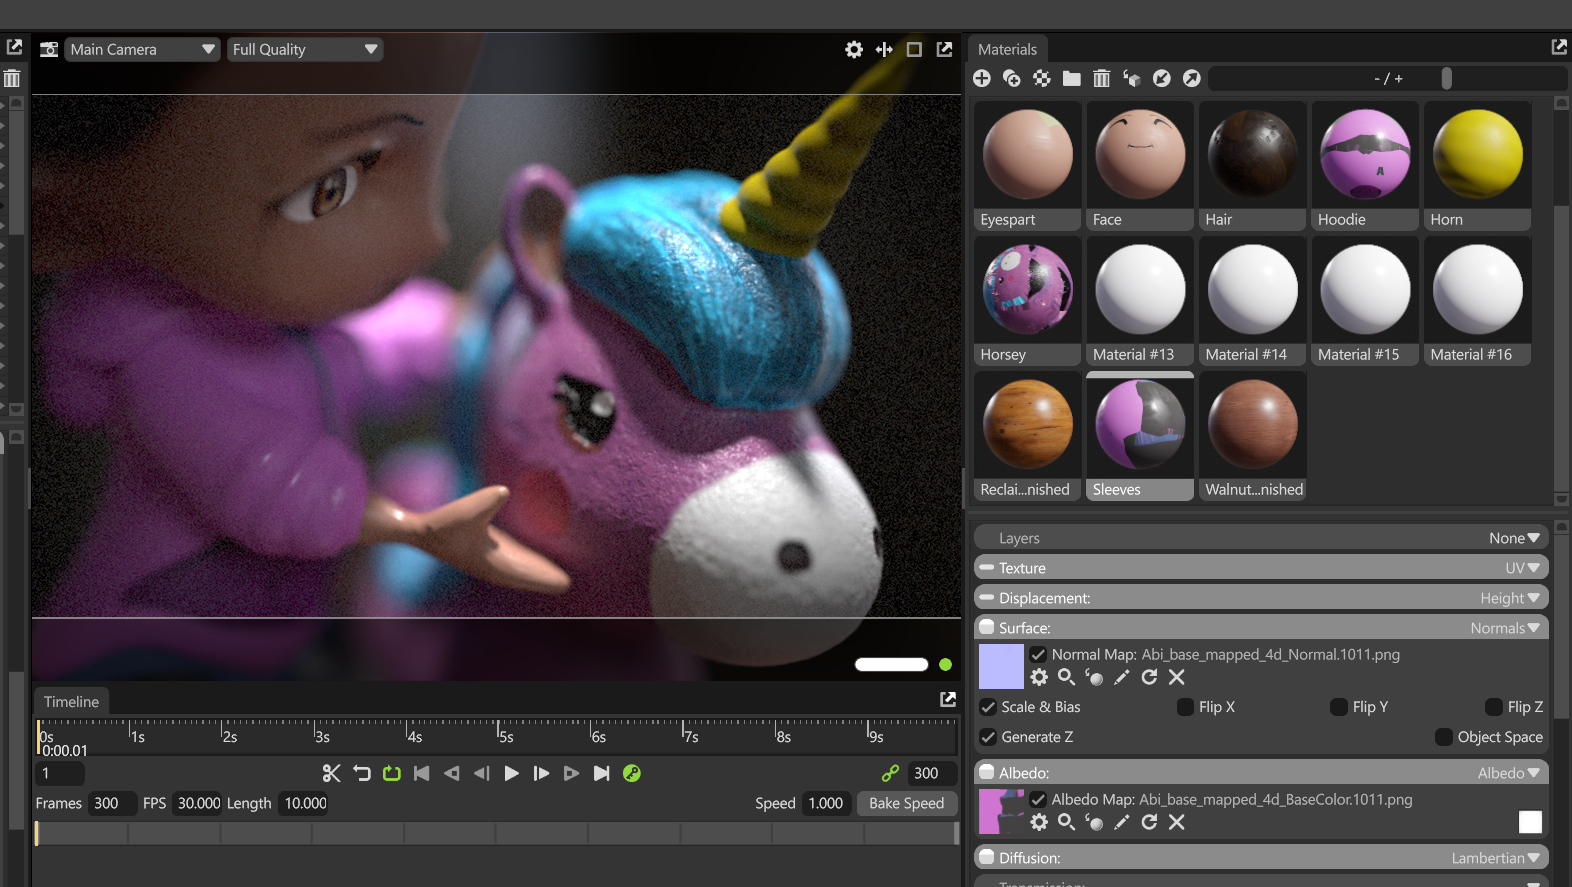The width and height of the screenshot is (1572, 887).
Task: Click the viewport single-frame square icon
Action: coord(914,49)
